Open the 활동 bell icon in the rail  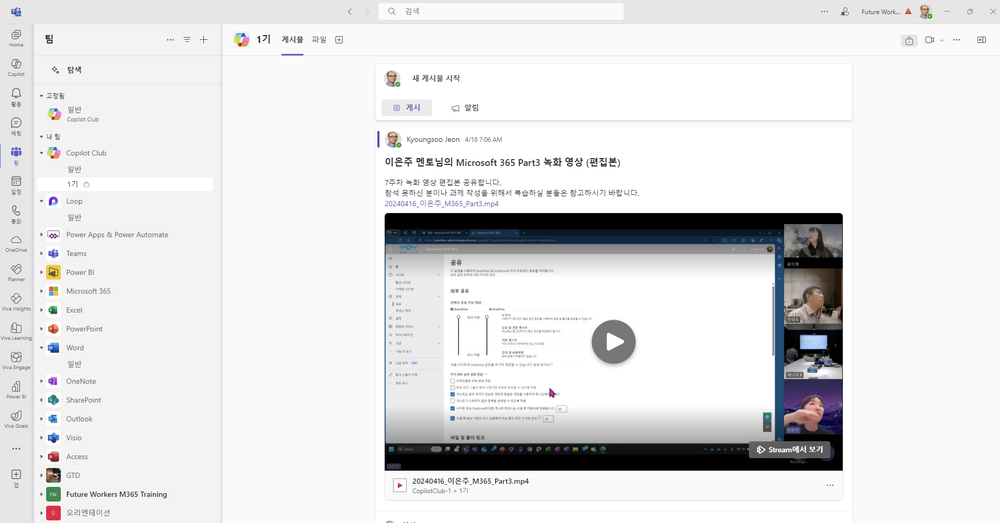tap(16, 95)
